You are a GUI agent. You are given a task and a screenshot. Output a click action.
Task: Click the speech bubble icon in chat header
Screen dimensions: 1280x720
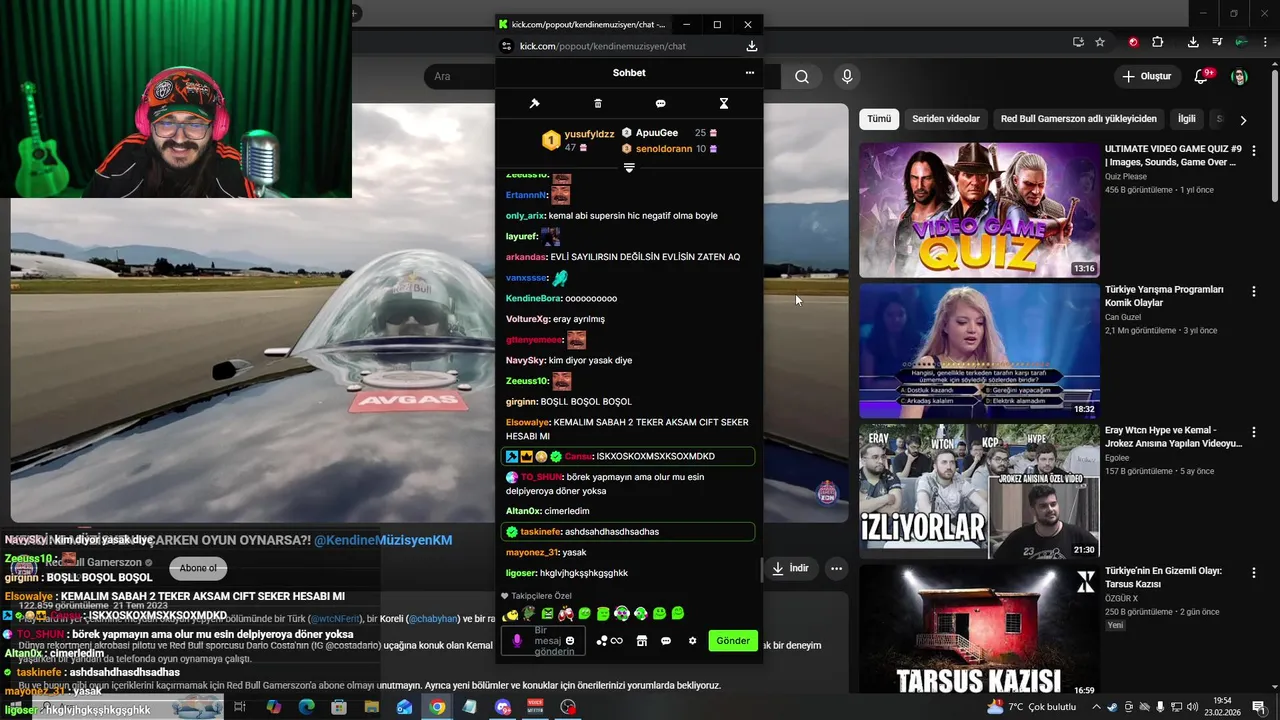[661, 103]
